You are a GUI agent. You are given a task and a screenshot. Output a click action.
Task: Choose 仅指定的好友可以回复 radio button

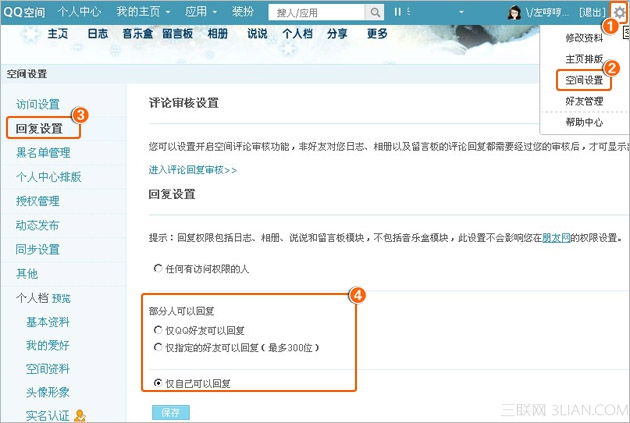click(158, 347)
